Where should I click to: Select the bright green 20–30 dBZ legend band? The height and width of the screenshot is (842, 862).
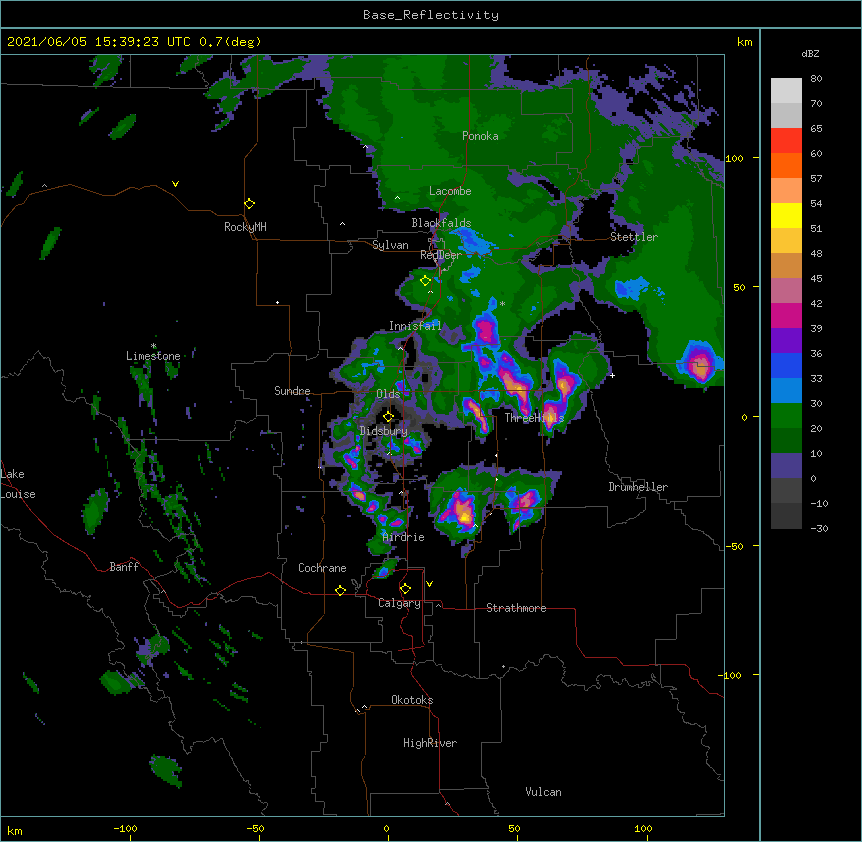[x=786, y=416]
